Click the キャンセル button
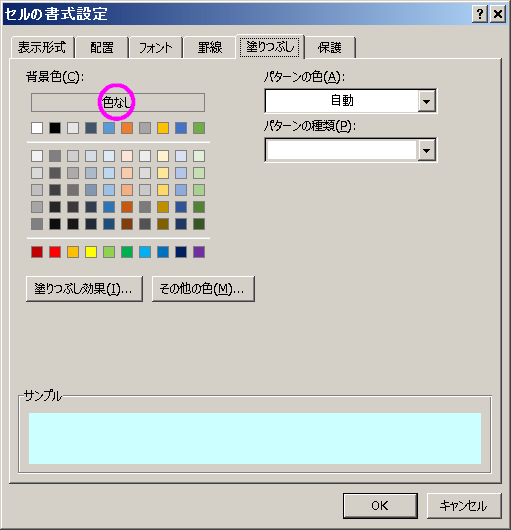 point(464,506)
